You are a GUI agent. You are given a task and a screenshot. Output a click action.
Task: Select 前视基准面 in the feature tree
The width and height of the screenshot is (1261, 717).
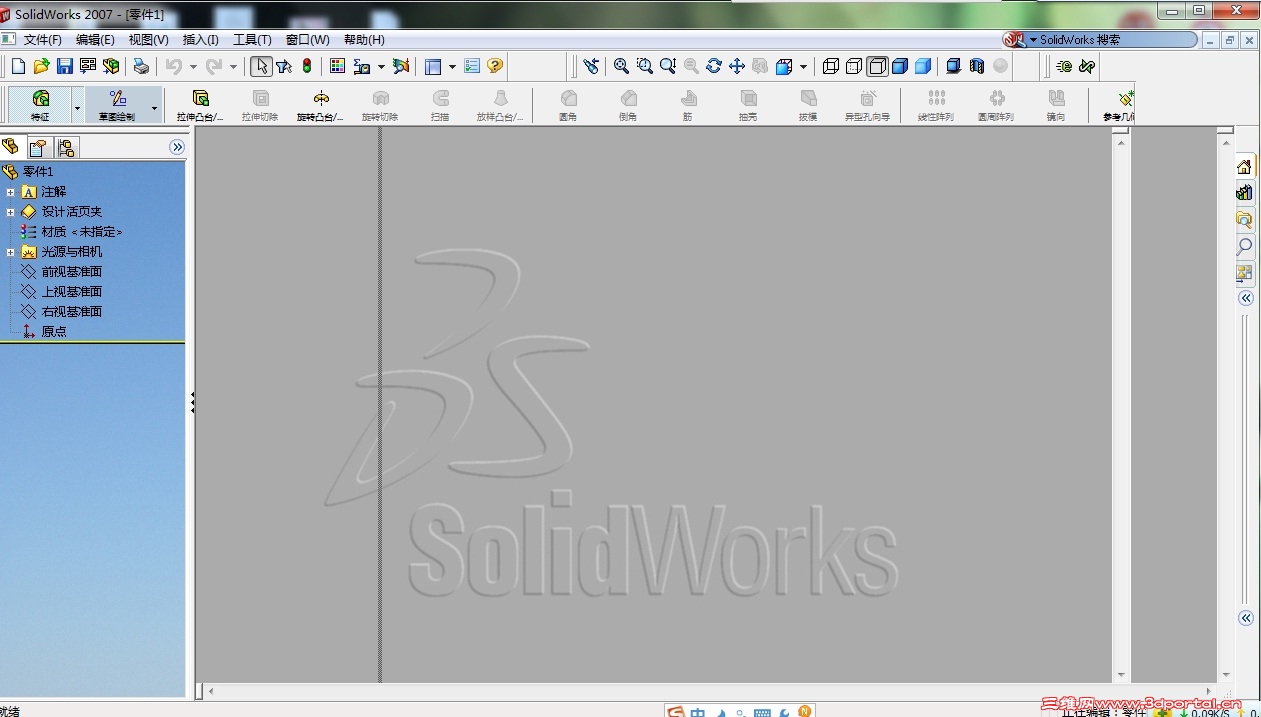71,272
